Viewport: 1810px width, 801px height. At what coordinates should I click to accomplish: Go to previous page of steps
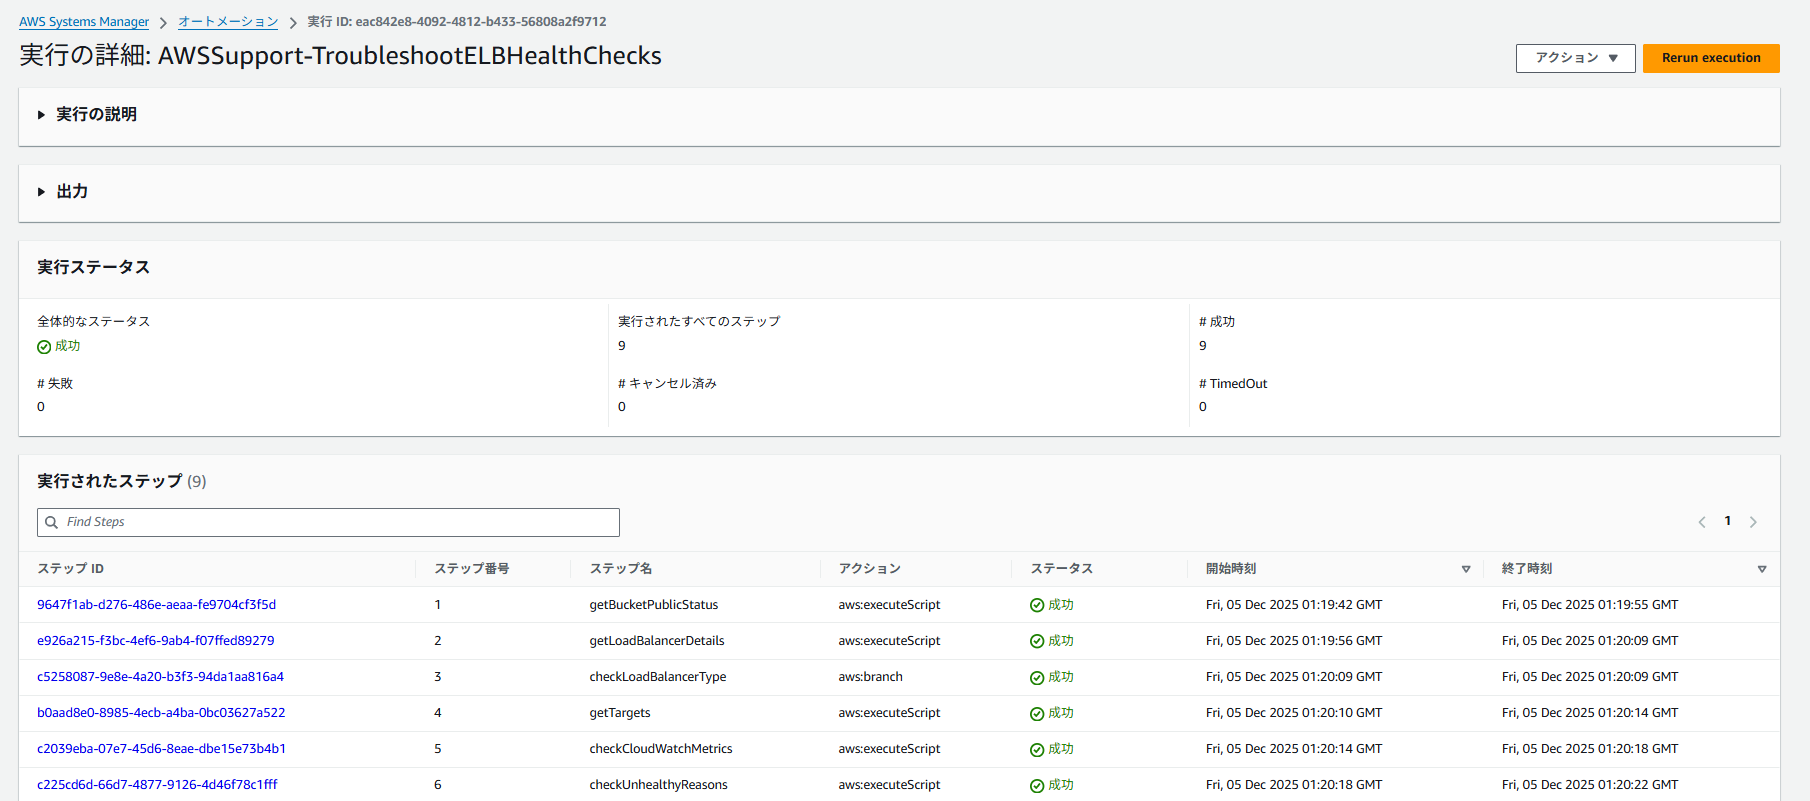click(1702, 522)
